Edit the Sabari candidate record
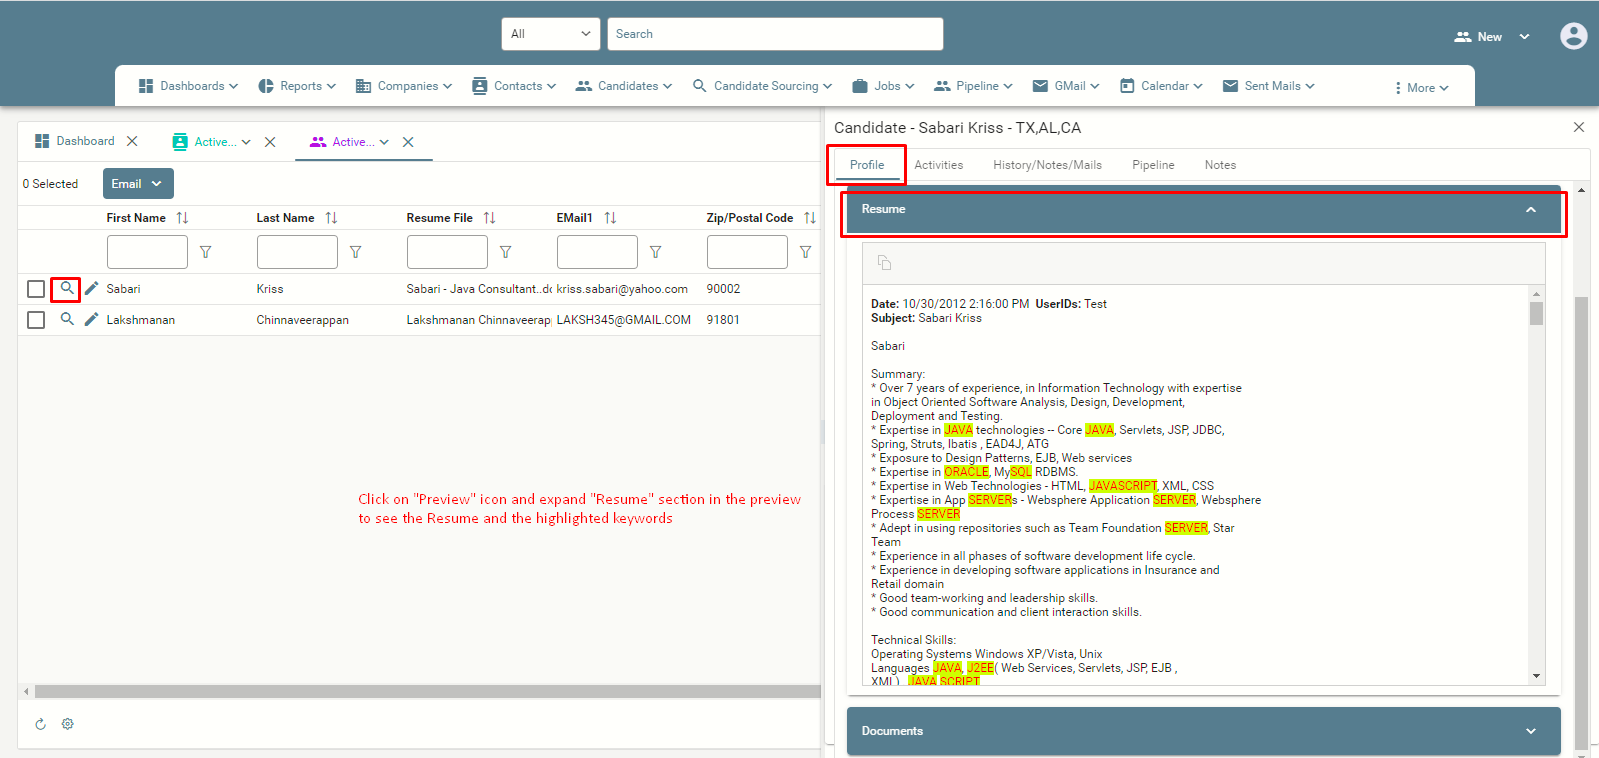The image size is (1599, 758). tap(91, 289)
